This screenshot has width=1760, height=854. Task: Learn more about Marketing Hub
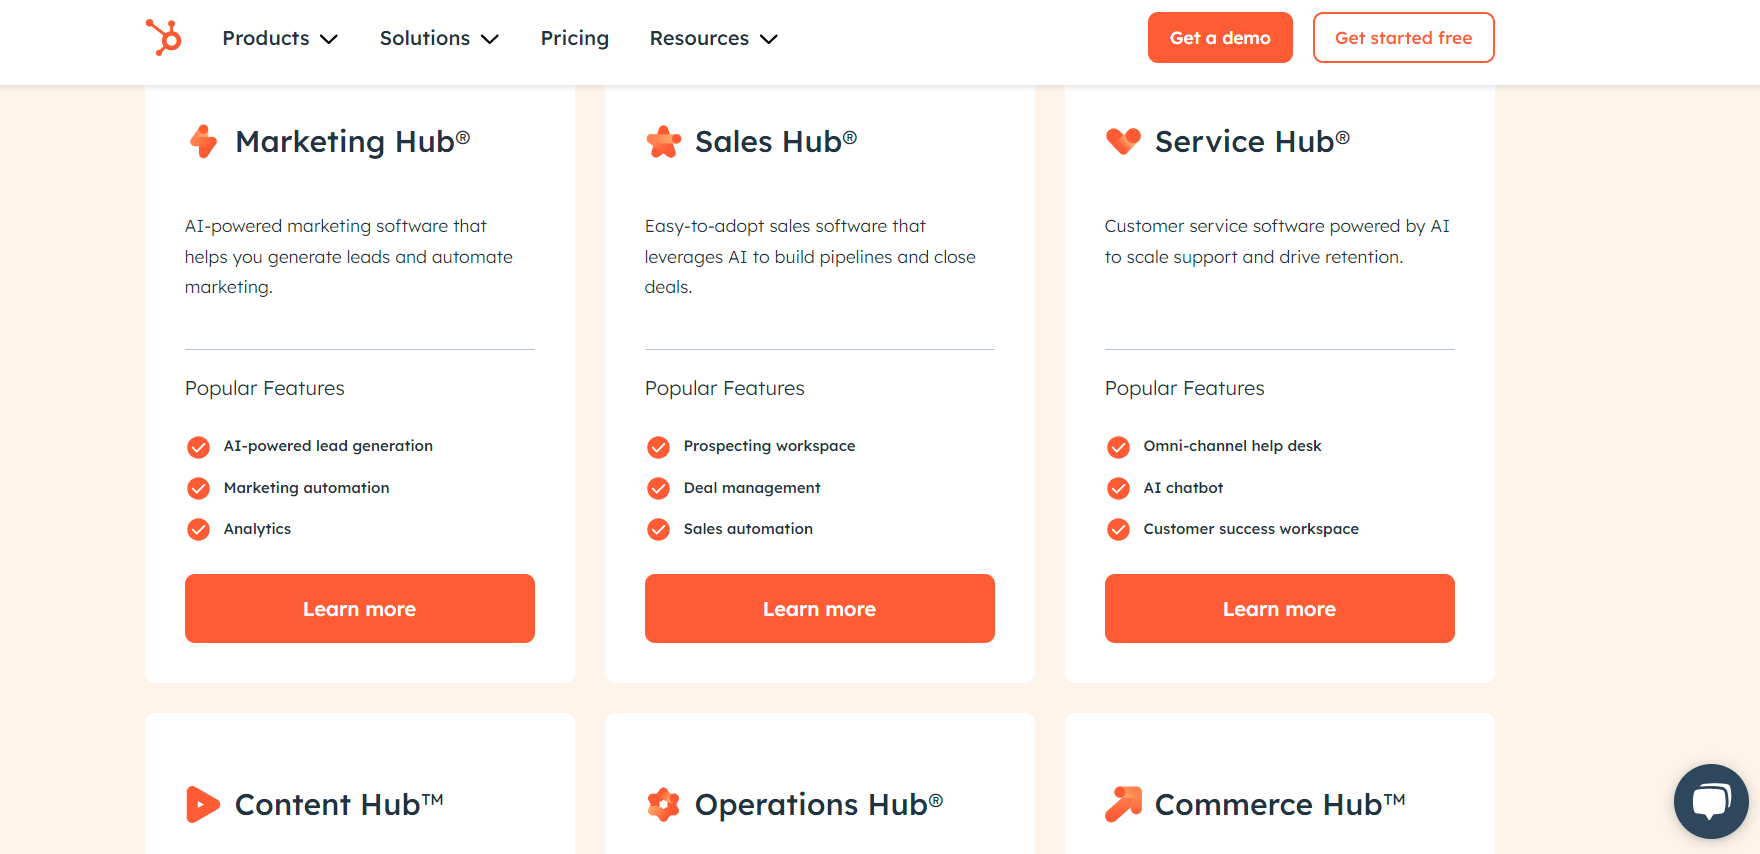[x=360, y=609]
